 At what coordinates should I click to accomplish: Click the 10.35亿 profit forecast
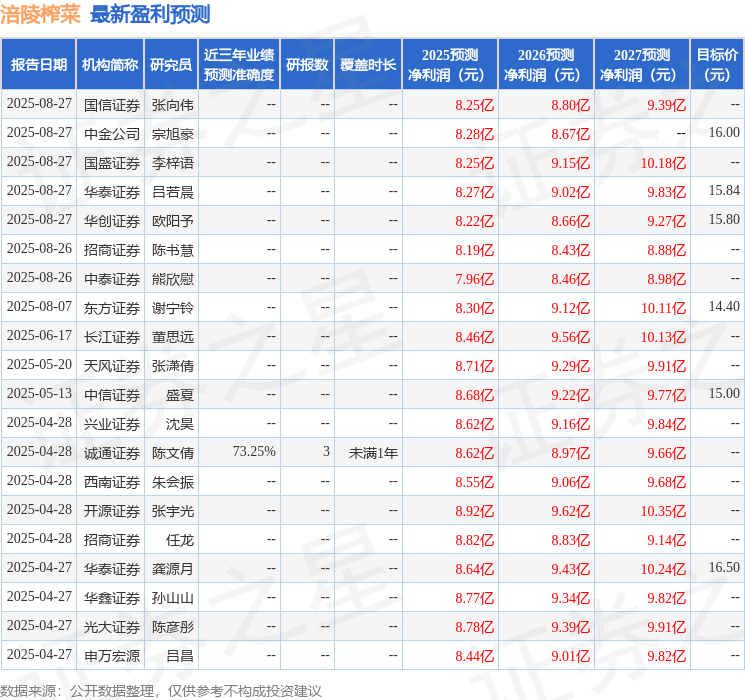(663, 511)
